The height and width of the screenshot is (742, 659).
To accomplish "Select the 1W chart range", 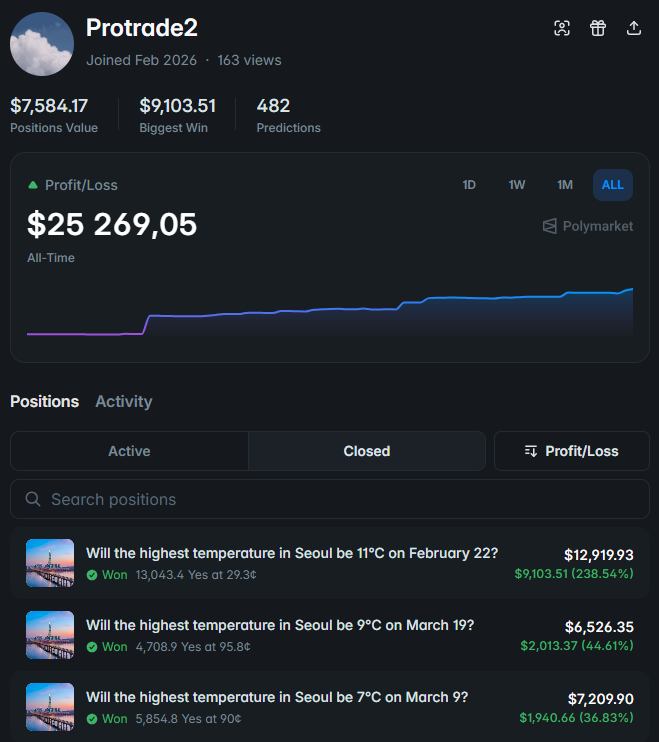I will click(x=517, y=185).
